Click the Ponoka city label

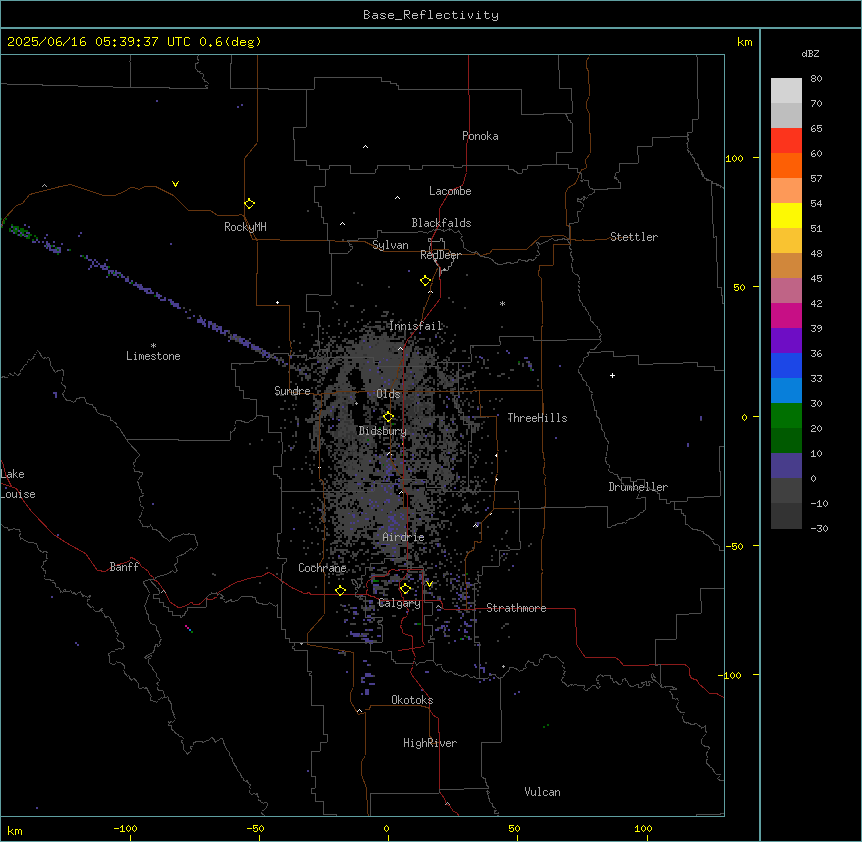[x=480, y=136]
